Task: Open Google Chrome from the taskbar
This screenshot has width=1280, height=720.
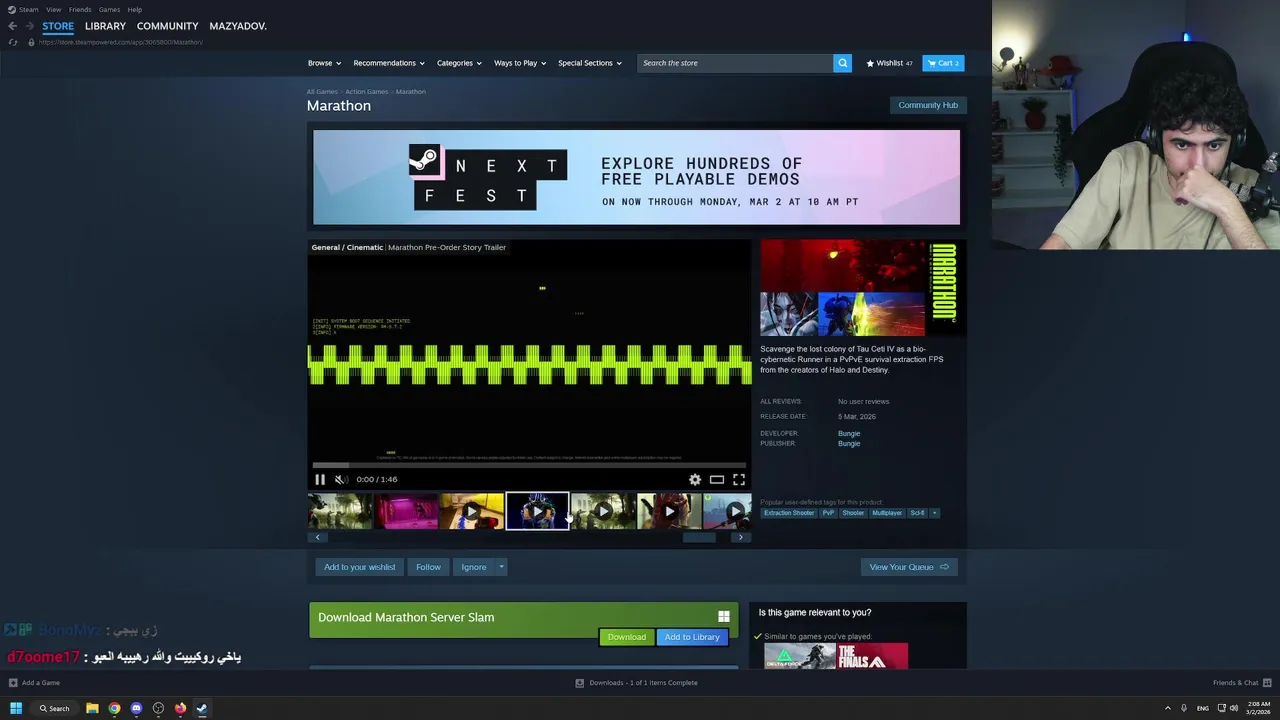Action: pos(114,708)
